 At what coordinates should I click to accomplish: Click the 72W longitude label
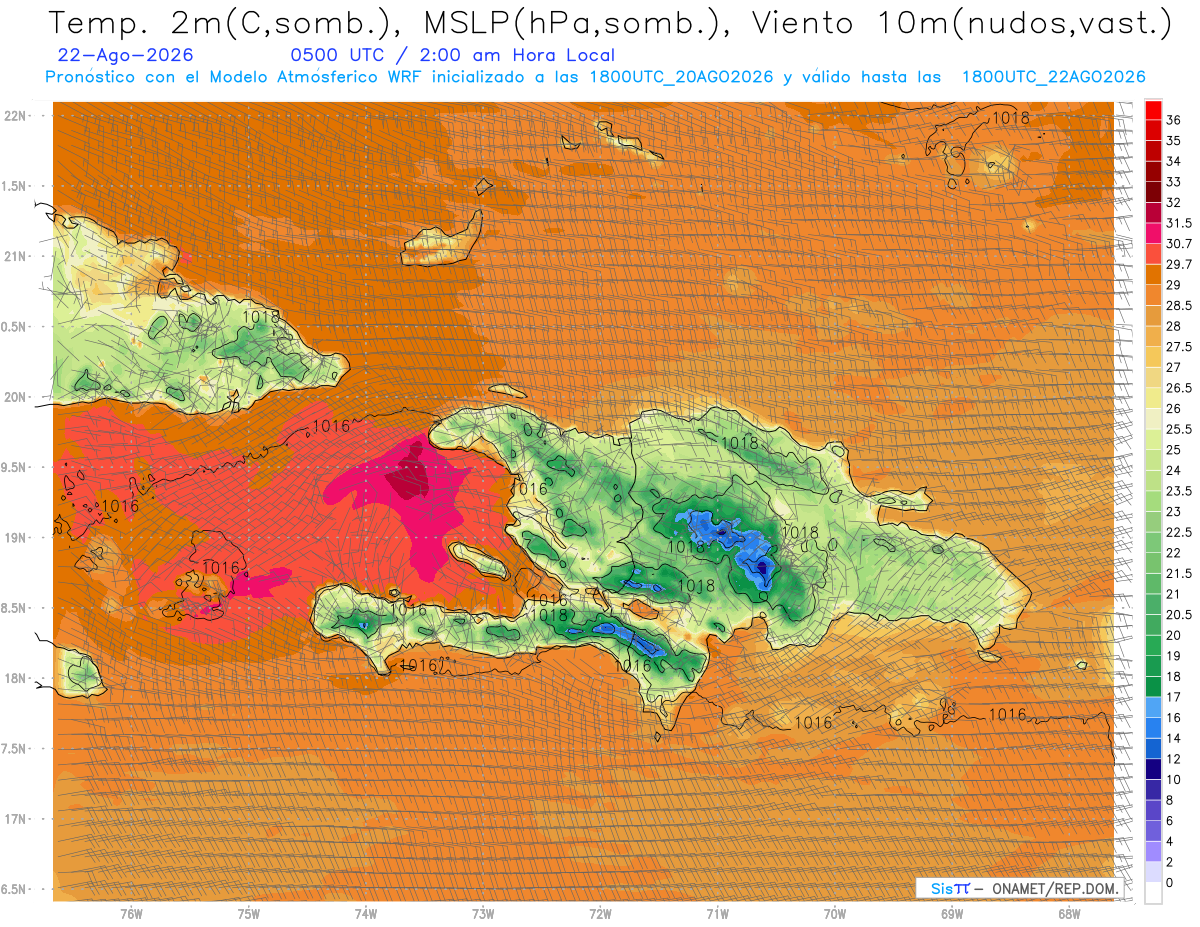point(600,914)
